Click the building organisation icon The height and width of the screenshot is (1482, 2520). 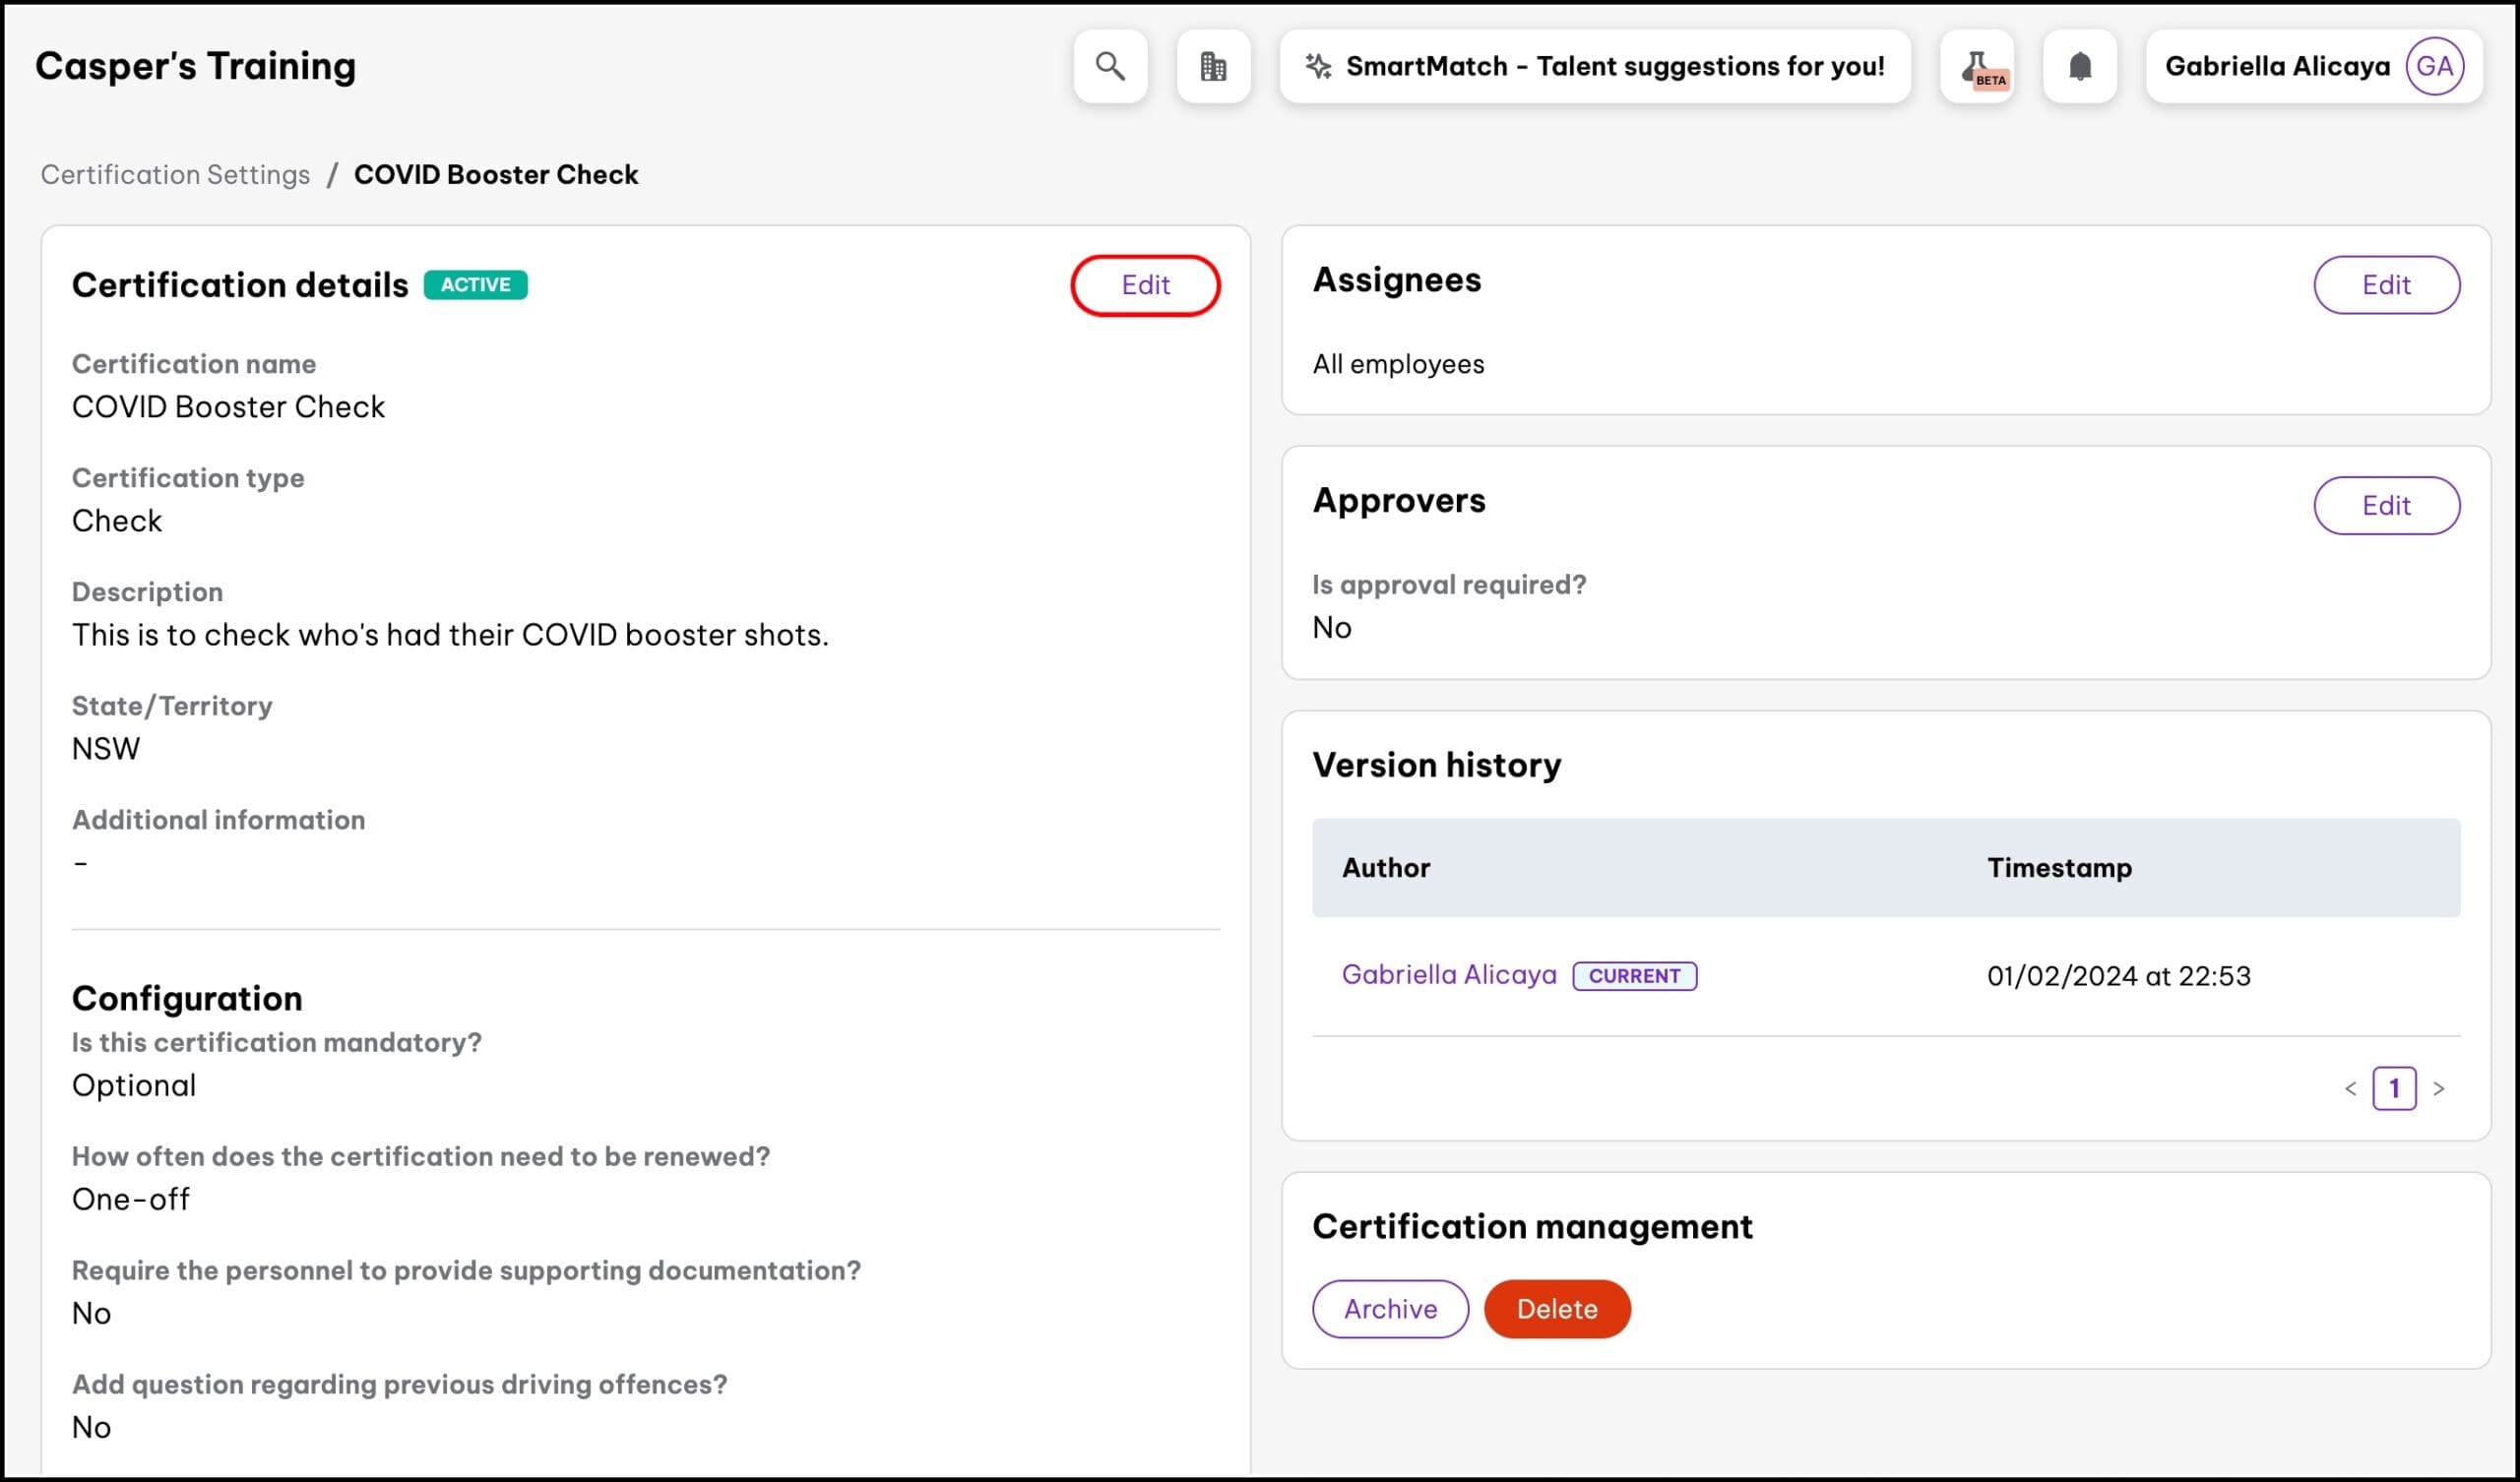[x=1213, y=66]
